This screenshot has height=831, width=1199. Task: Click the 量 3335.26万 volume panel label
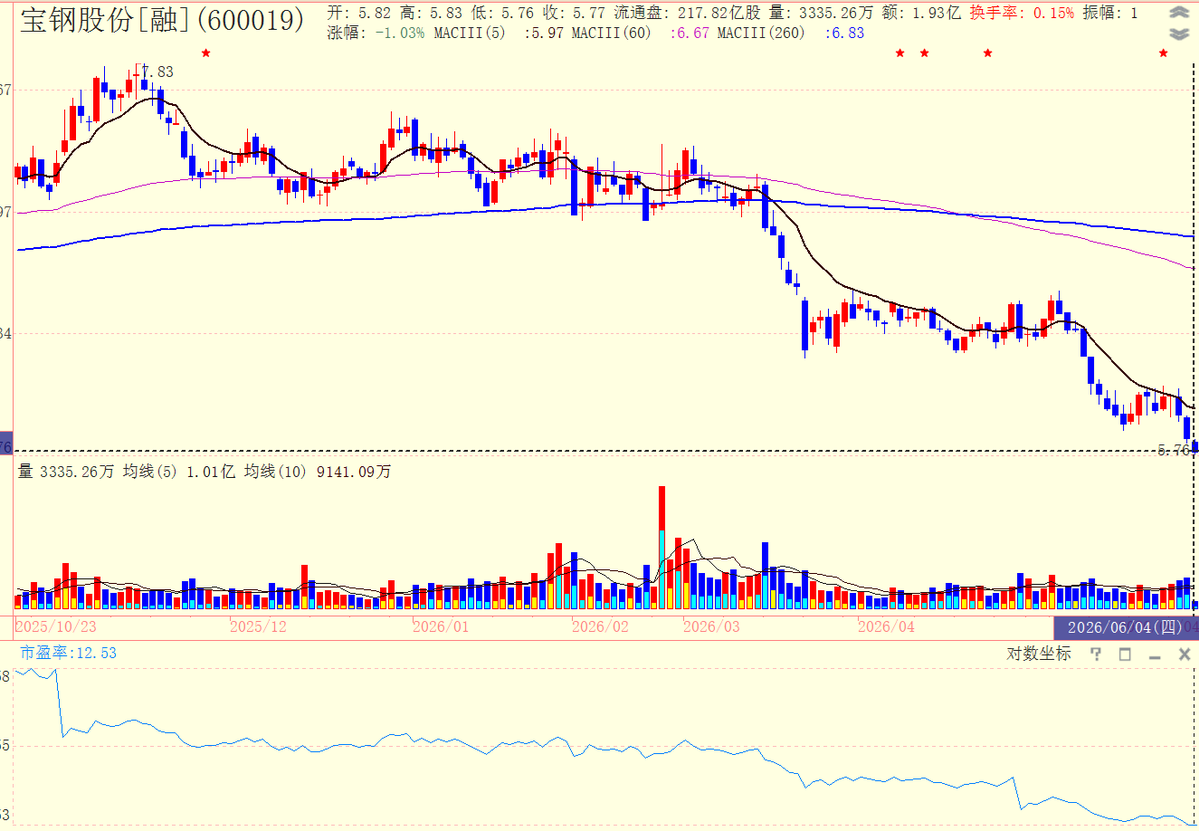(66, 472)
